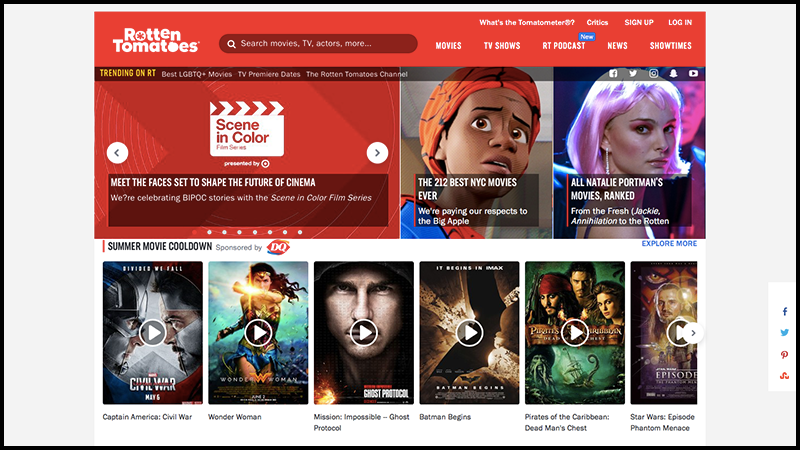Open the NEWS menu
This screenshot has width=800, height=450.
(x=617, y=46)
